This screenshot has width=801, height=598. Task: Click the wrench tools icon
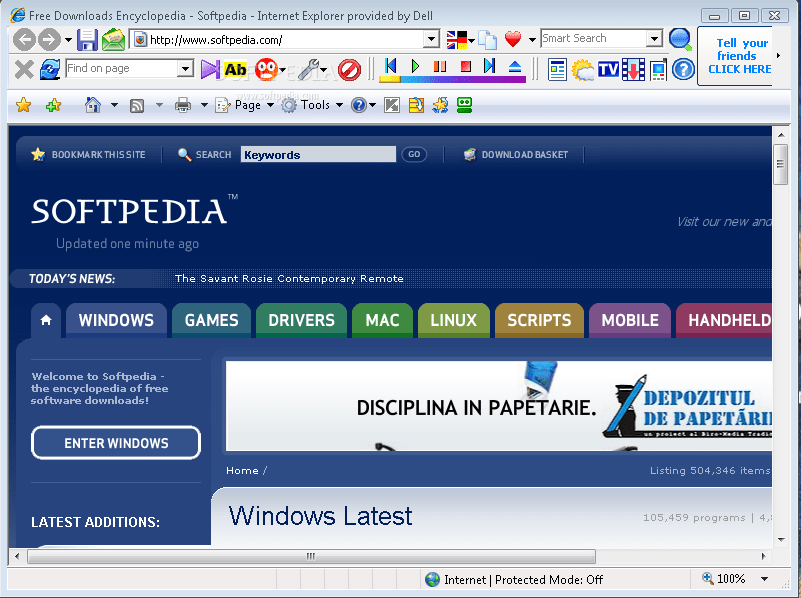(309, 69)
